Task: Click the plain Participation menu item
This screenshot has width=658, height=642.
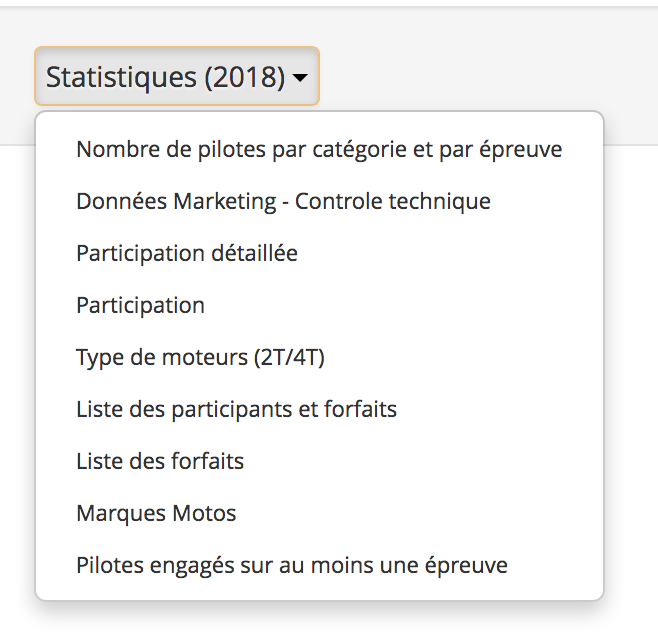Action: (x=140, y=306)
